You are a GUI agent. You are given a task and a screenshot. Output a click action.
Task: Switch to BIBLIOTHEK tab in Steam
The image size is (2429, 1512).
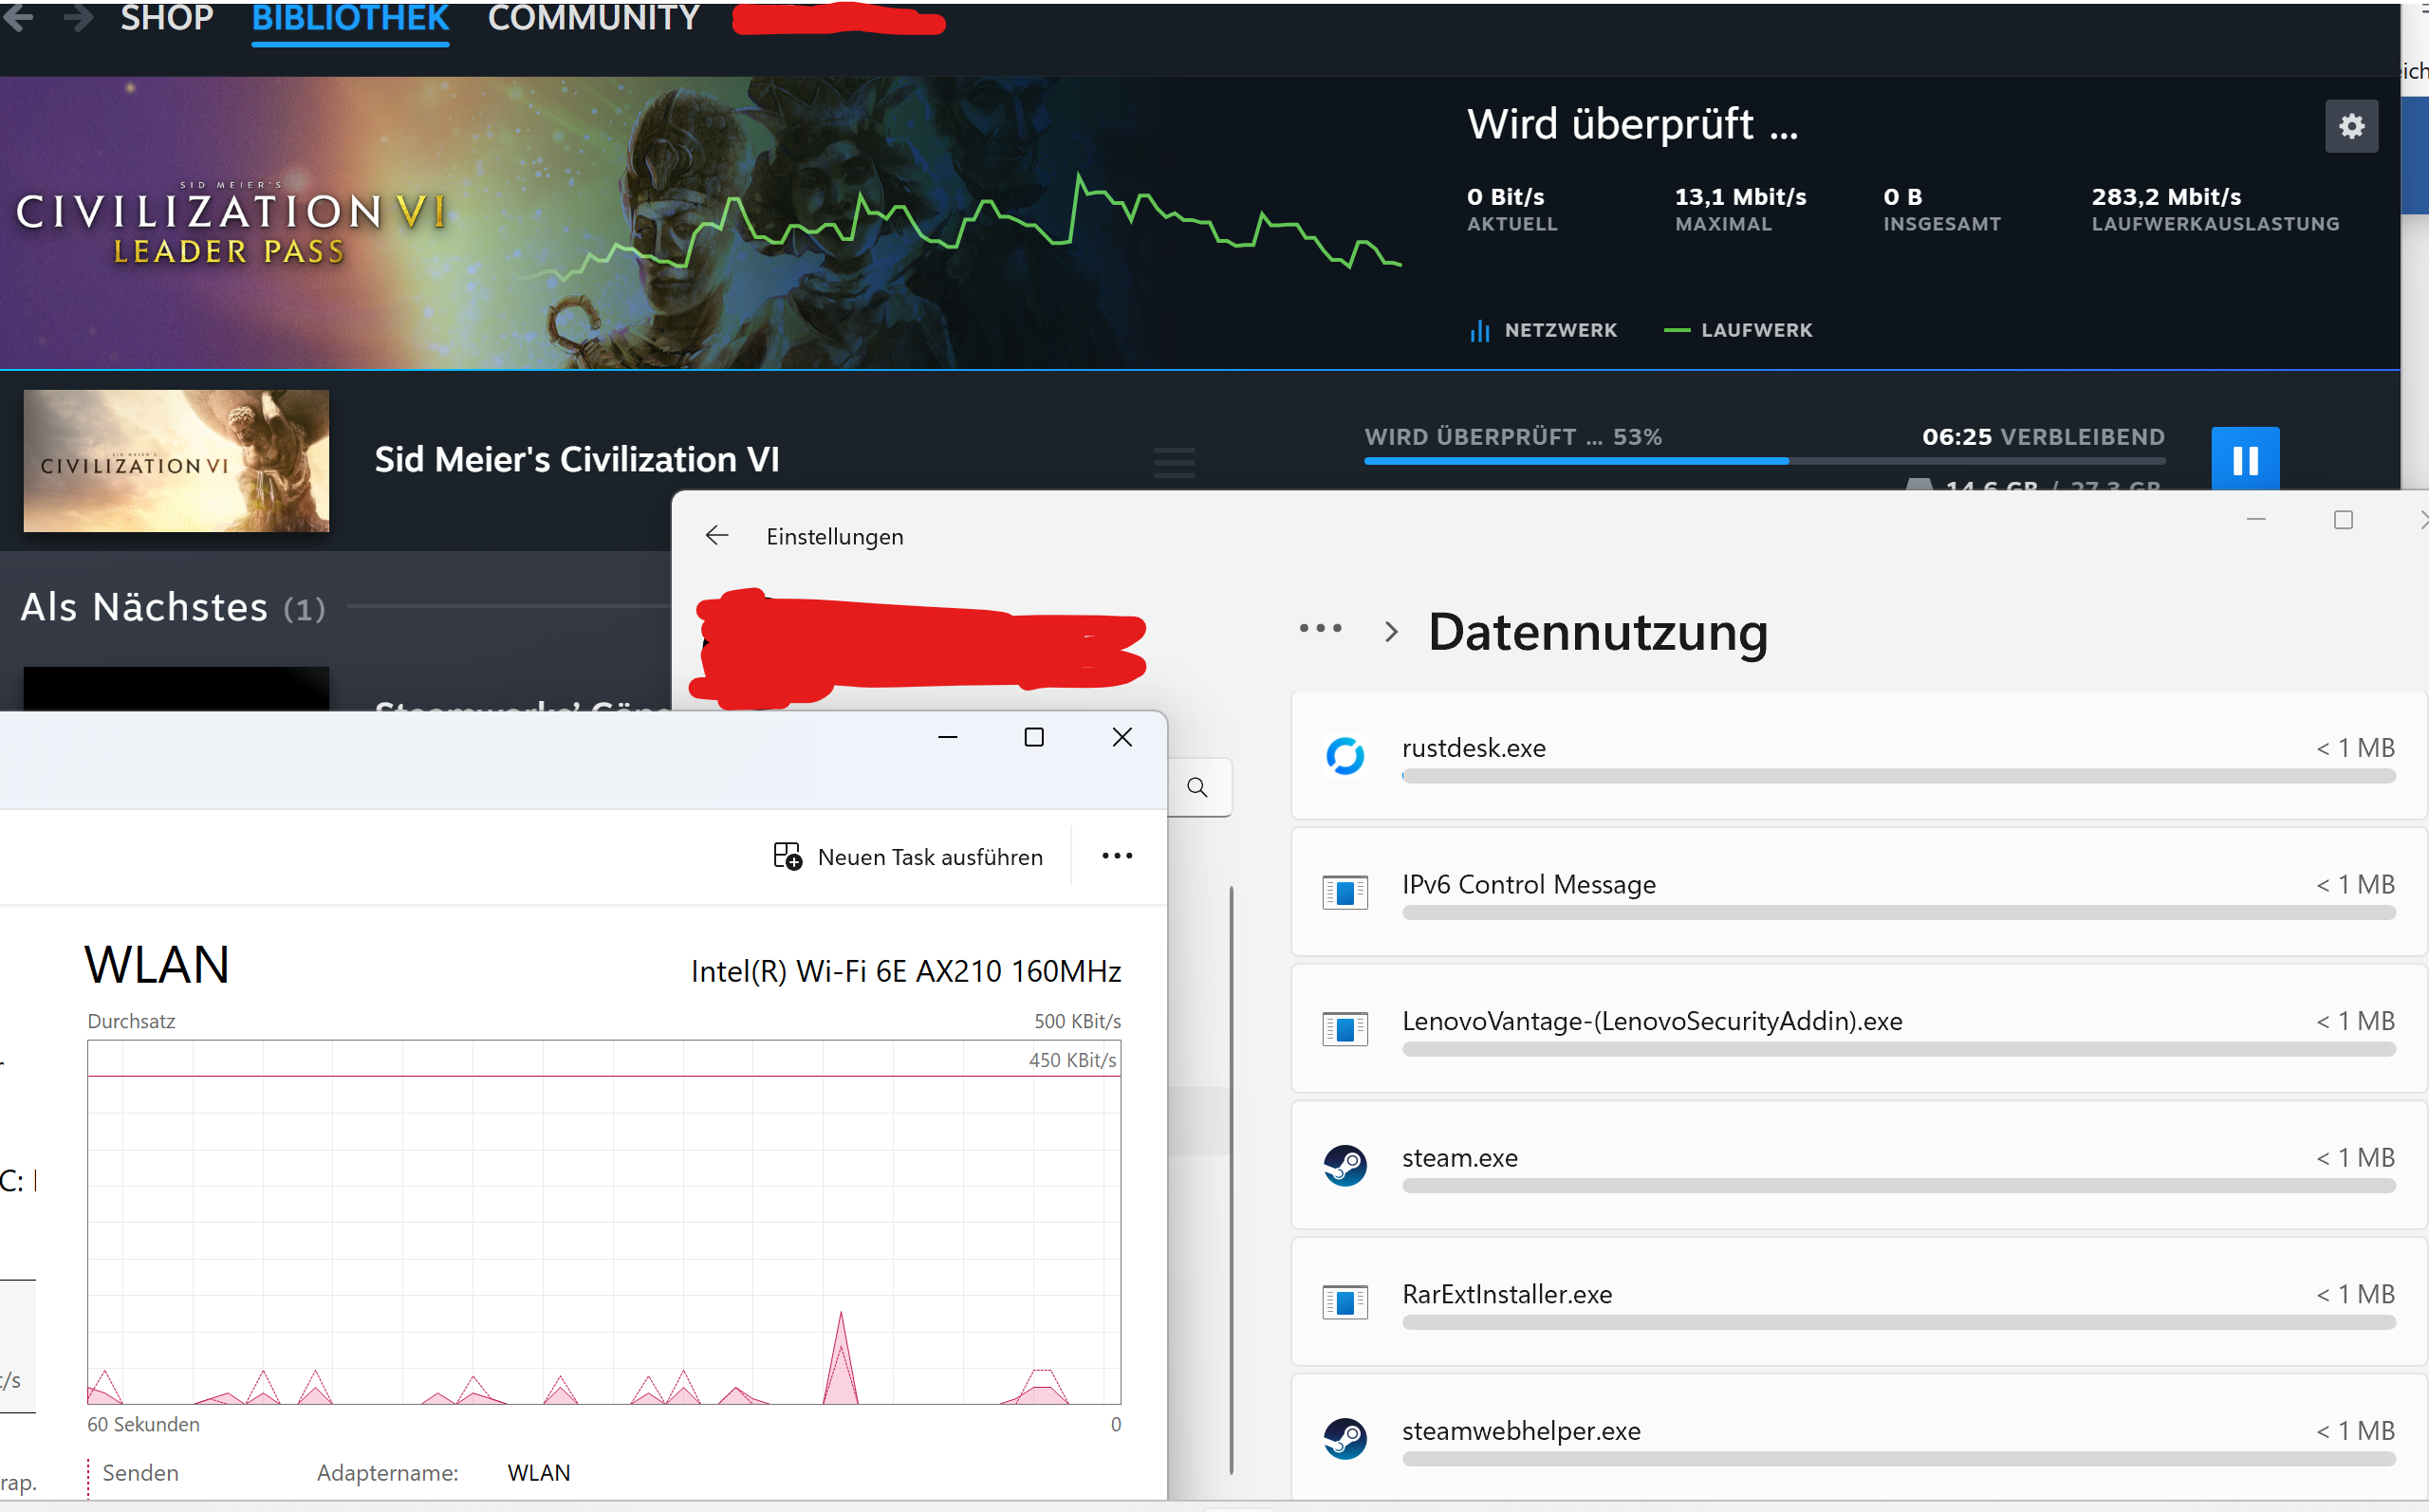350,18
